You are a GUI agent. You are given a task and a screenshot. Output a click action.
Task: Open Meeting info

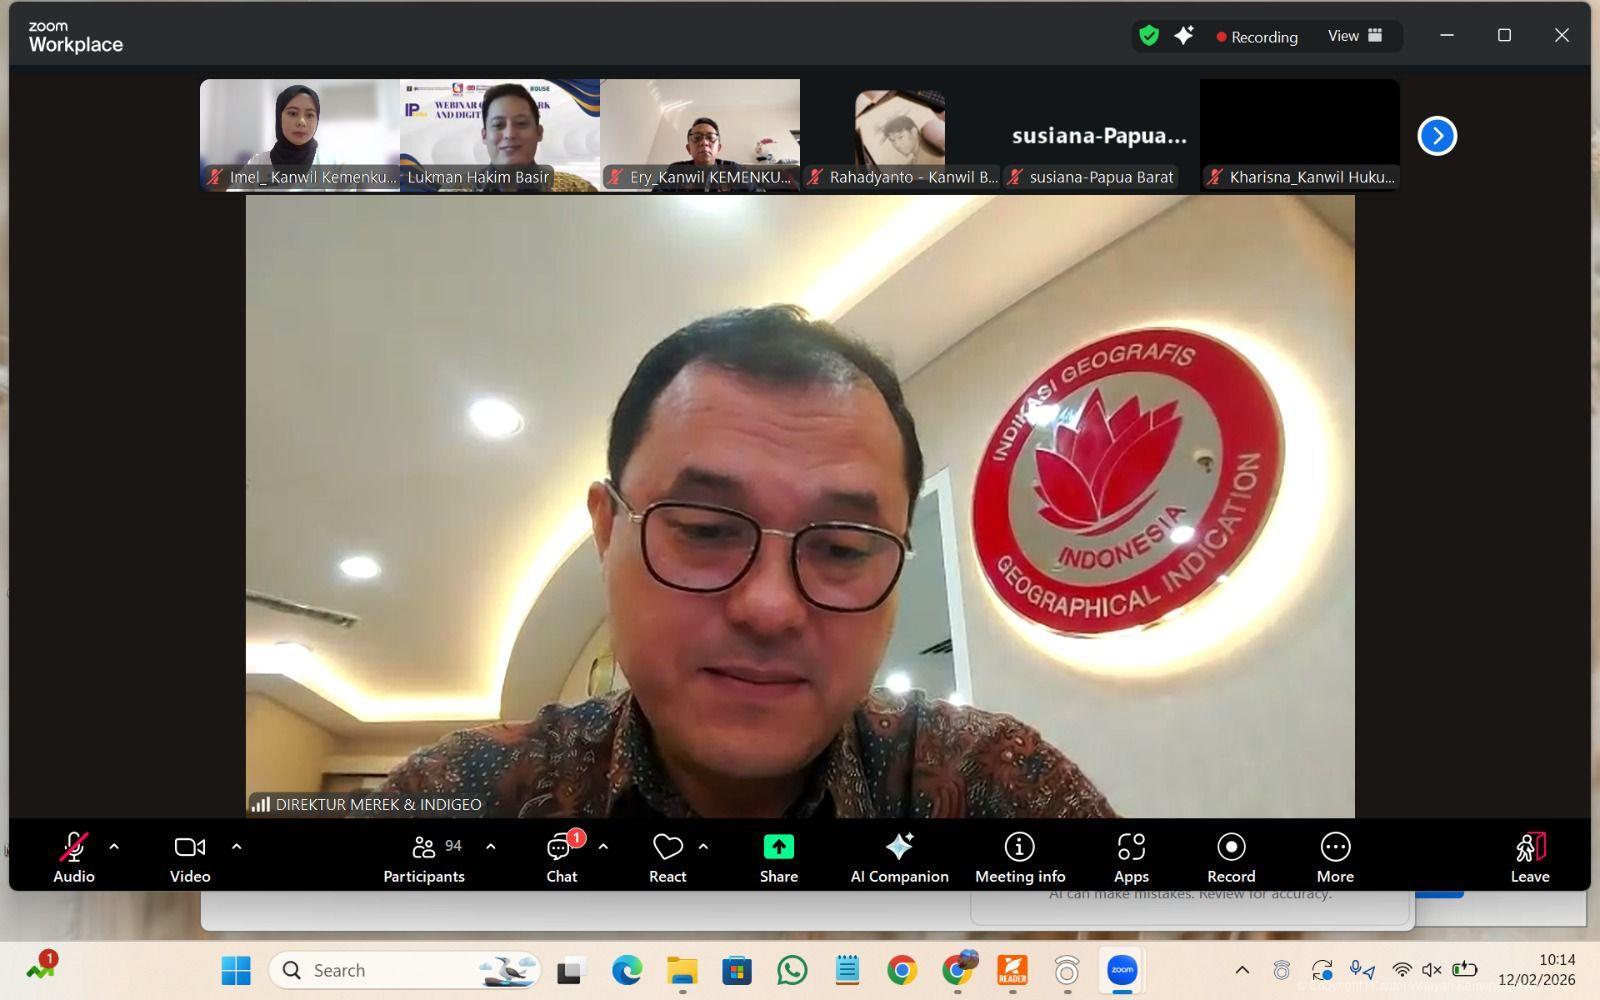coord(1019,858)
